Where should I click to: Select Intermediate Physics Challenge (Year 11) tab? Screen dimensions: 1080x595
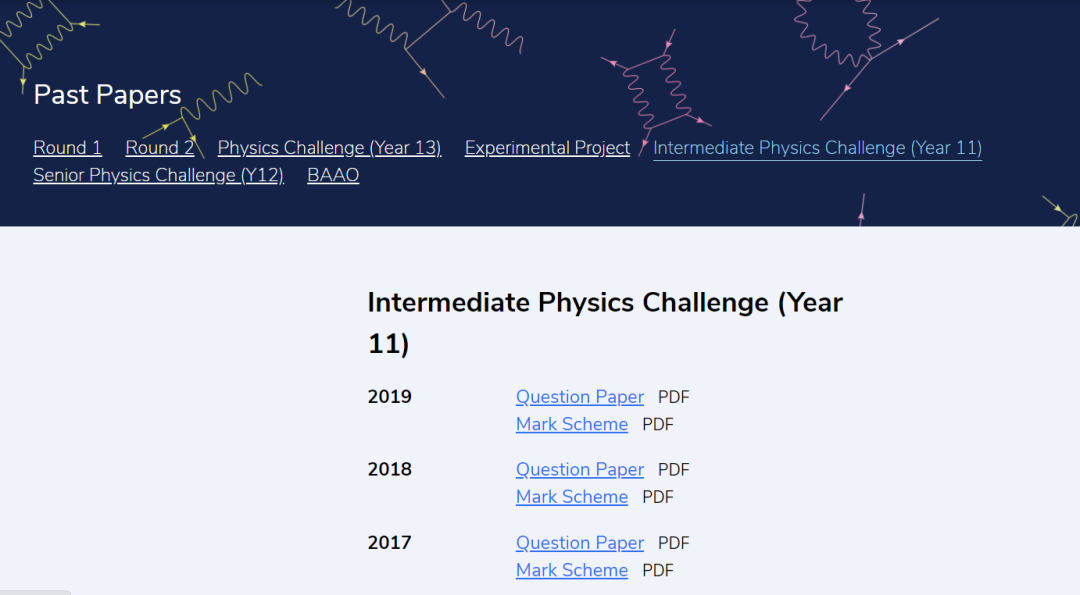[x=817, y=148]
